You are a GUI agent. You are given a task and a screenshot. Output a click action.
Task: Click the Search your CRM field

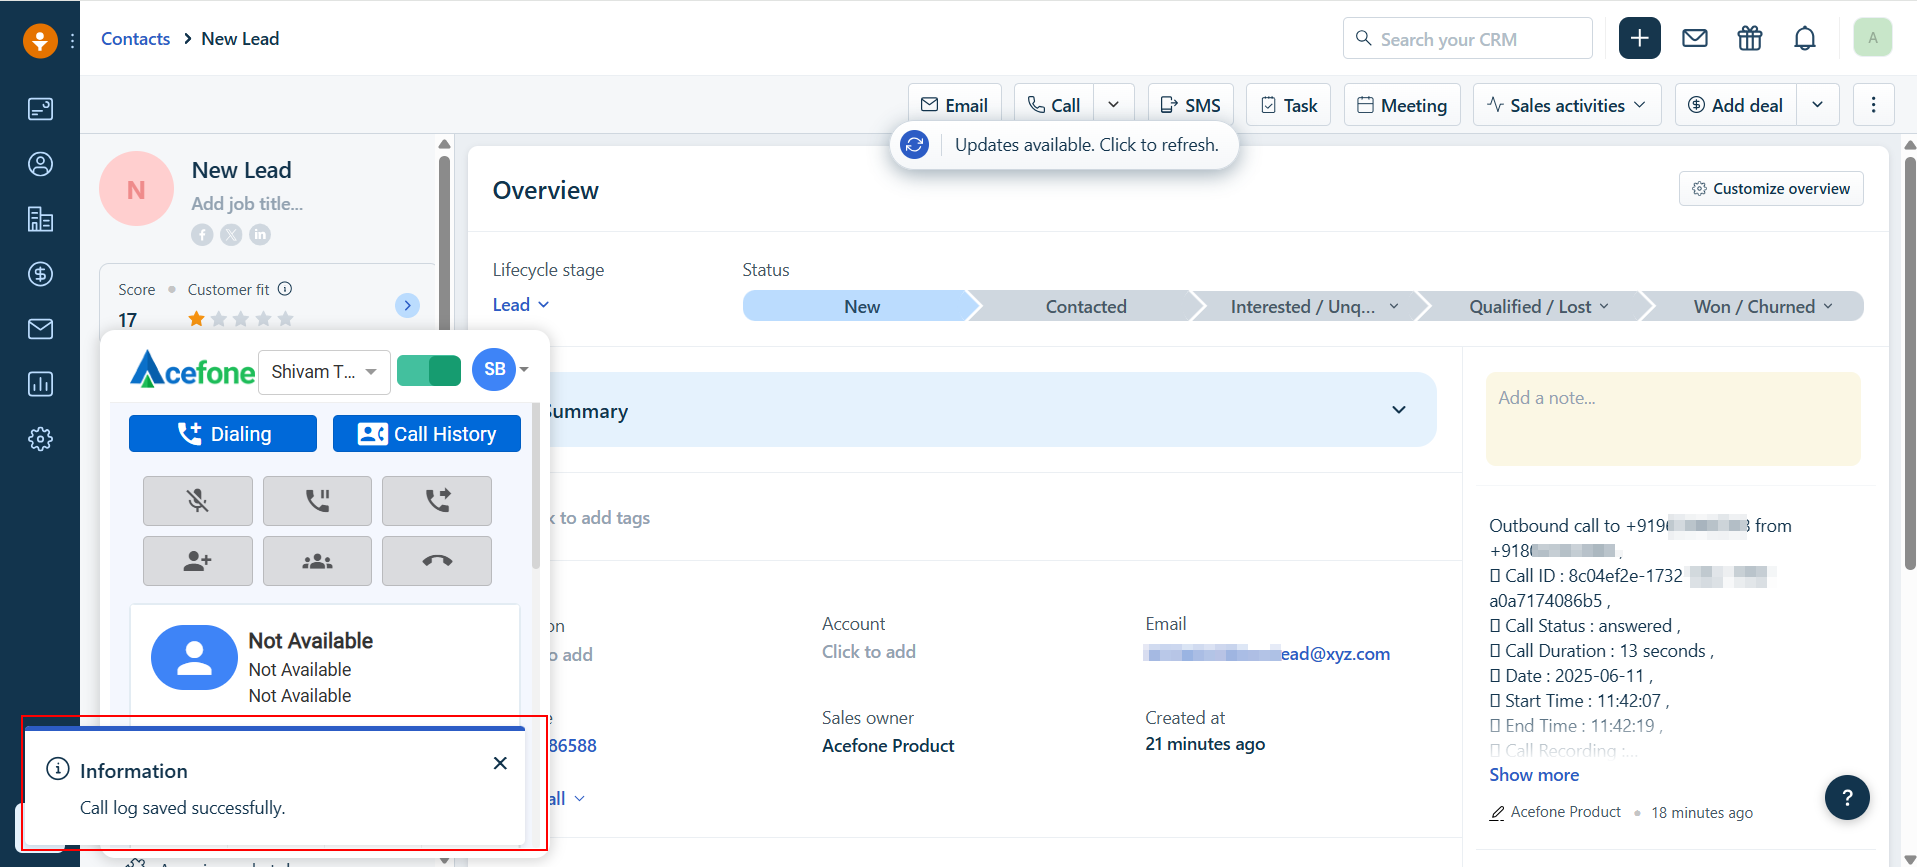(1467, 38)
